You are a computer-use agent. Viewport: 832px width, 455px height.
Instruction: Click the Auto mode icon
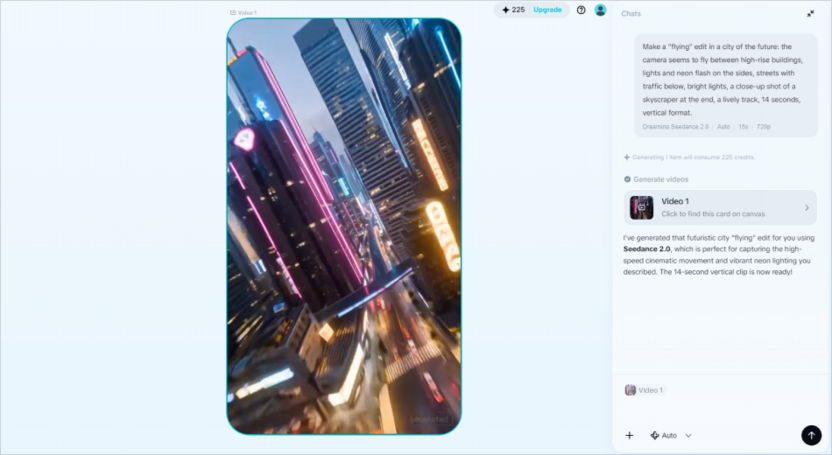point(655,435)
